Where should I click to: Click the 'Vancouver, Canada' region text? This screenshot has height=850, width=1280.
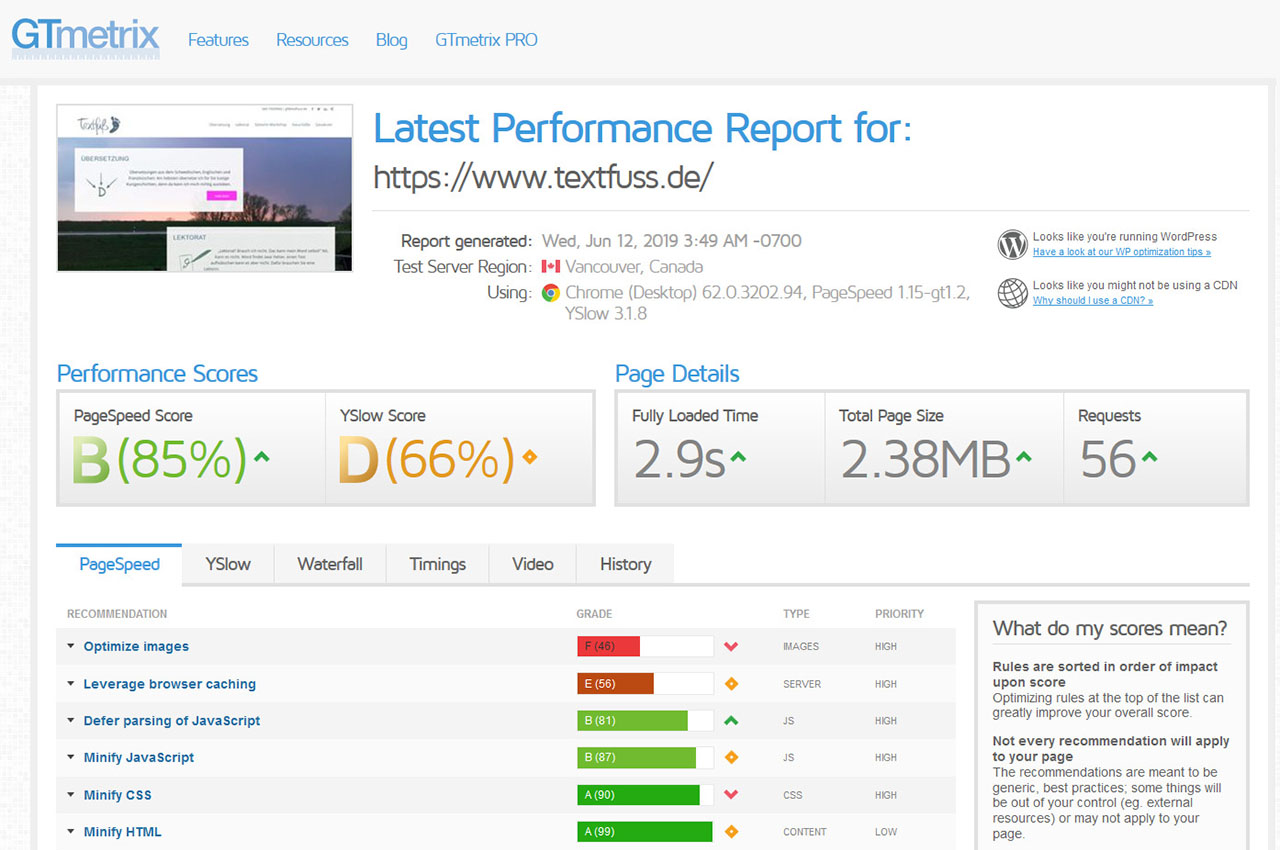click(x=634, y=267)
